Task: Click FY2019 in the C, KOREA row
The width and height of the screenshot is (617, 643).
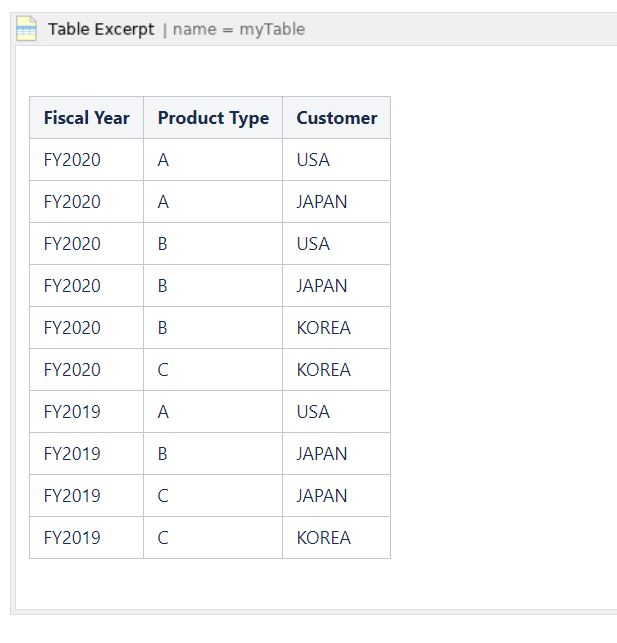Action: tap(72, 537)
